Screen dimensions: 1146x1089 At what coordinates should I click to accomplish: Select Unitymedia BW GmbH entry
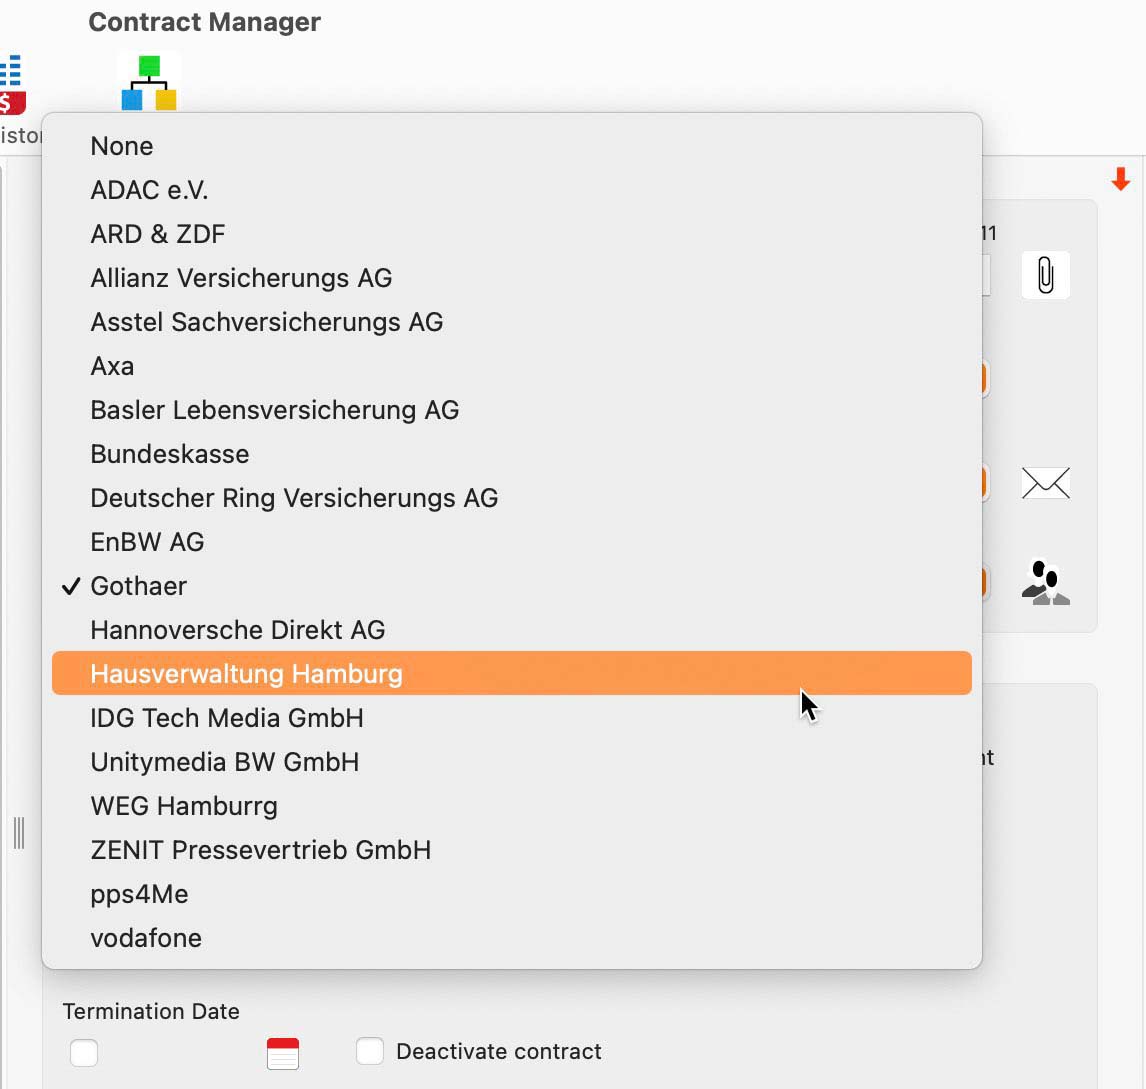[x=512, y=762]
